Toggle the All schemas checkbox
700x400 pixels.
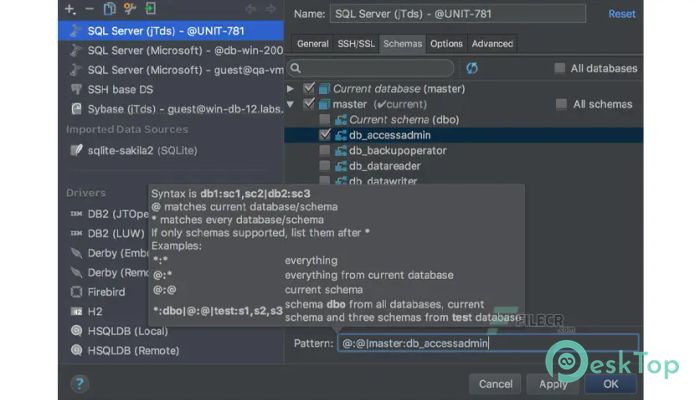[x=561, y=104]
